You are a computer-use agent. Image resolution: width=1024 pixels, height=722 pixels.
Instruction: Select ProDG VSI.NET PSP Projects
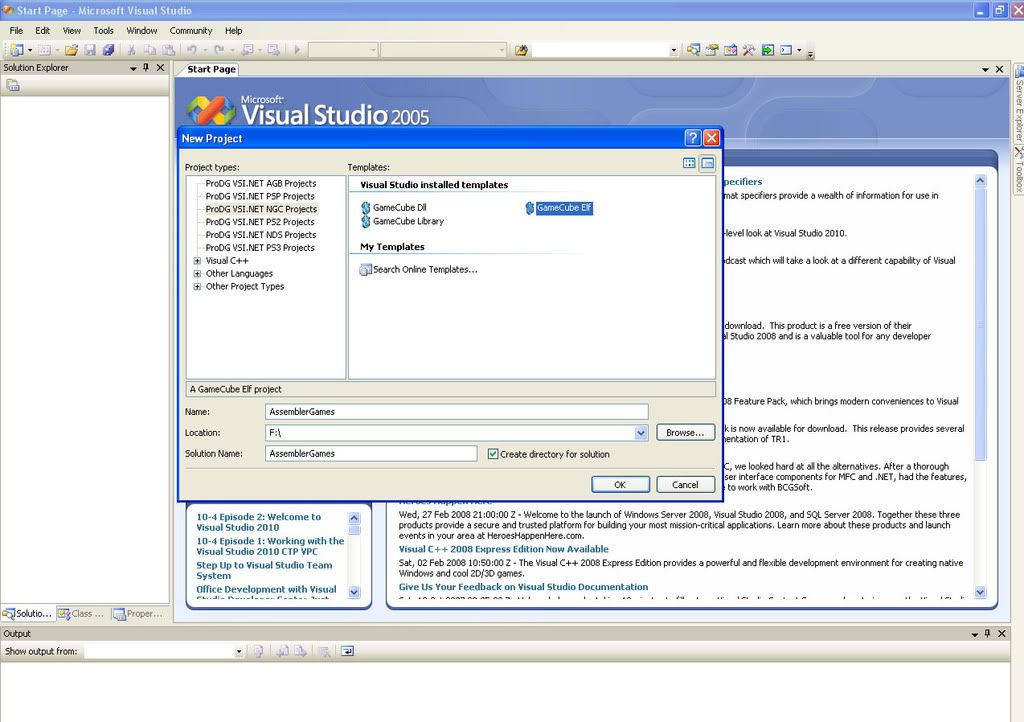pos(260,196)
